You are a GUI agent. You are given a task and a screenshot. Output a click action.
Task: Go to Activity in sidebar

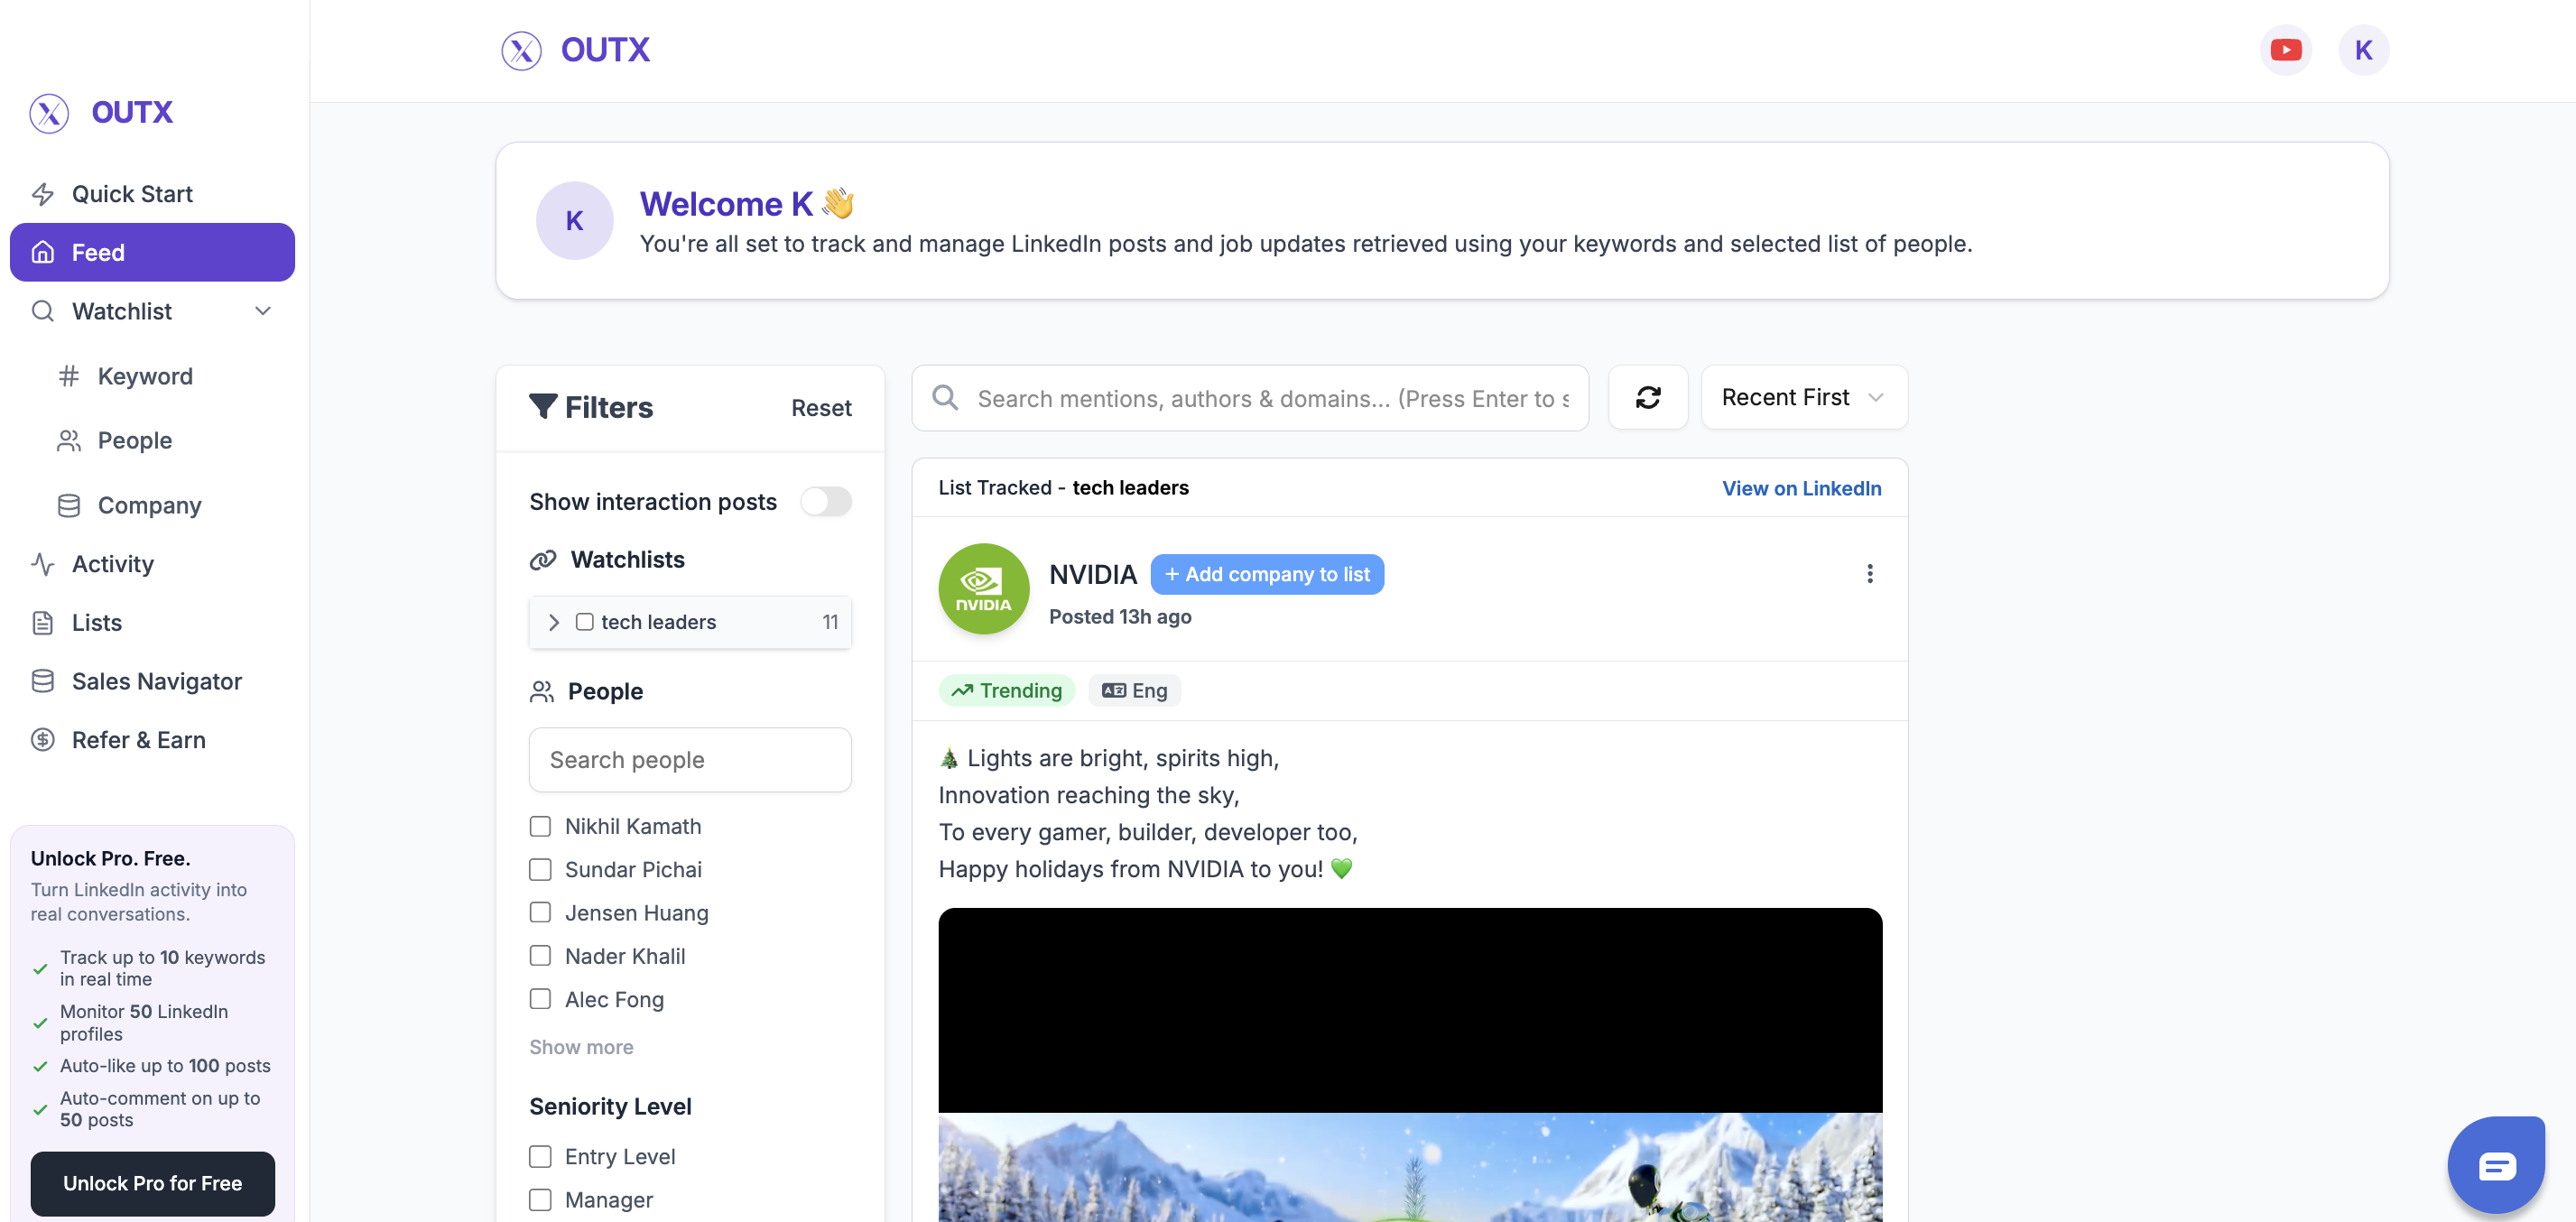(113, 564)
